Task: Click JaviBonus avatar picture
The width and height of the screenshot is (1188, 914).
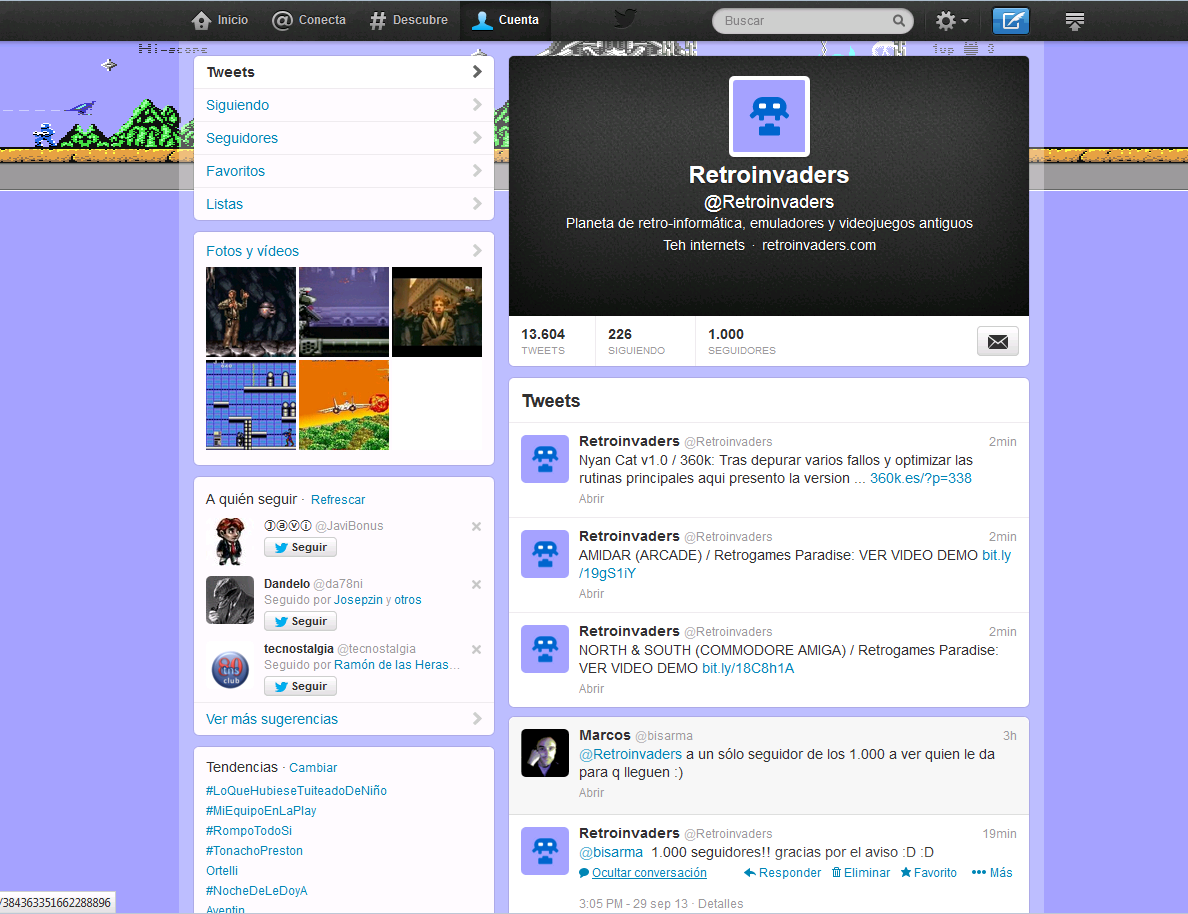Action: click(x=230, y=541)
